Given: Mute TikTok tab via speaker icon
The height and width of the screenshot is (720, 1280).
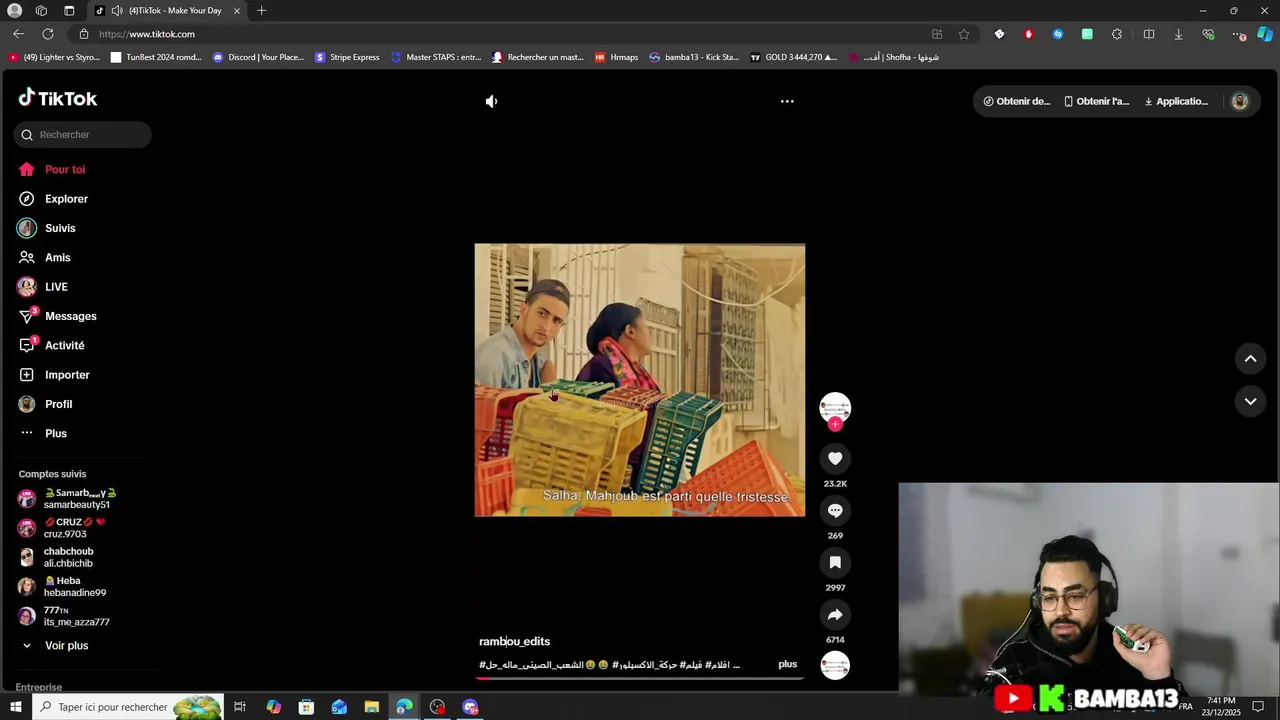Looking at the screenshot, I should pos(117,11).
